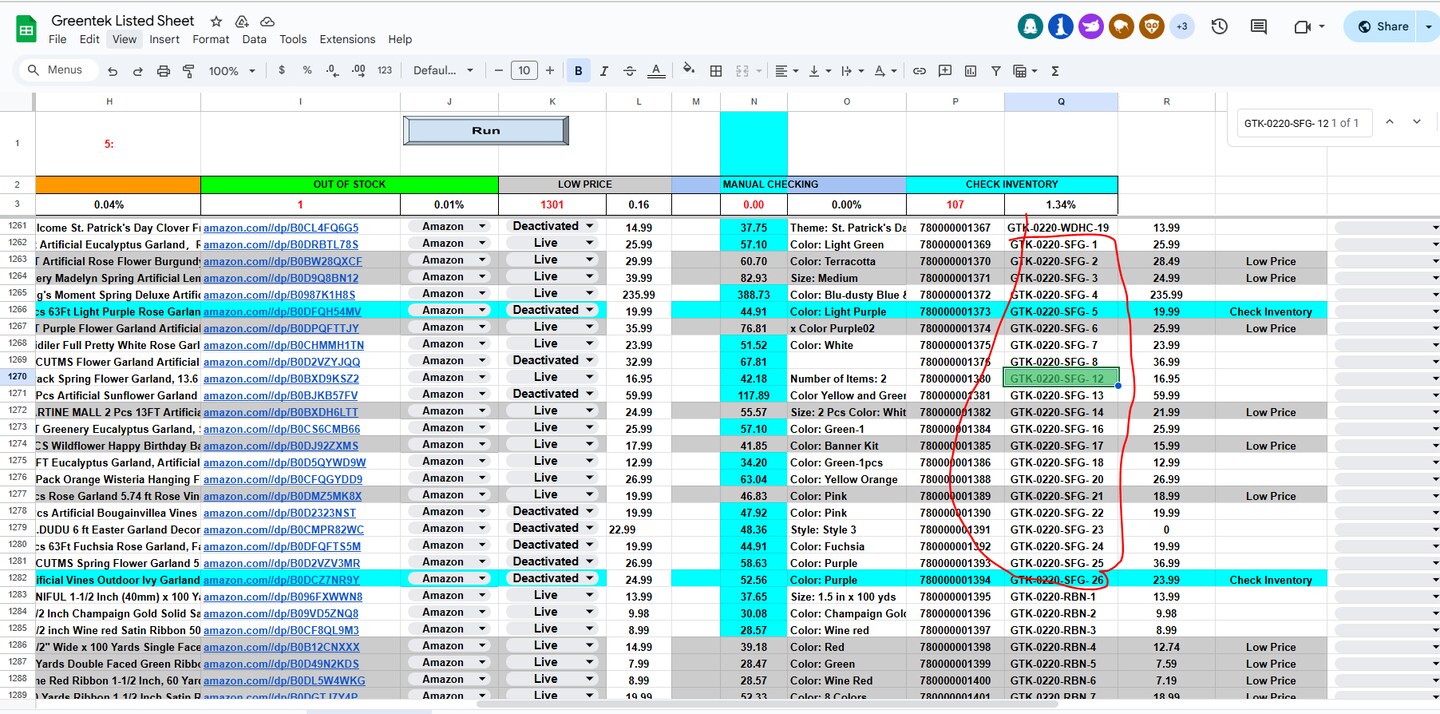Open the font family Default dropdown
The image size is (1440, 714).
pos(443,71)
